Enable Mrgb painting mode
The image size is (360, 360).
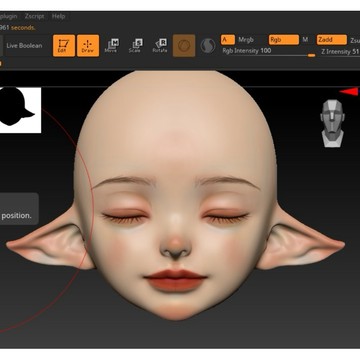coord(246,40)
